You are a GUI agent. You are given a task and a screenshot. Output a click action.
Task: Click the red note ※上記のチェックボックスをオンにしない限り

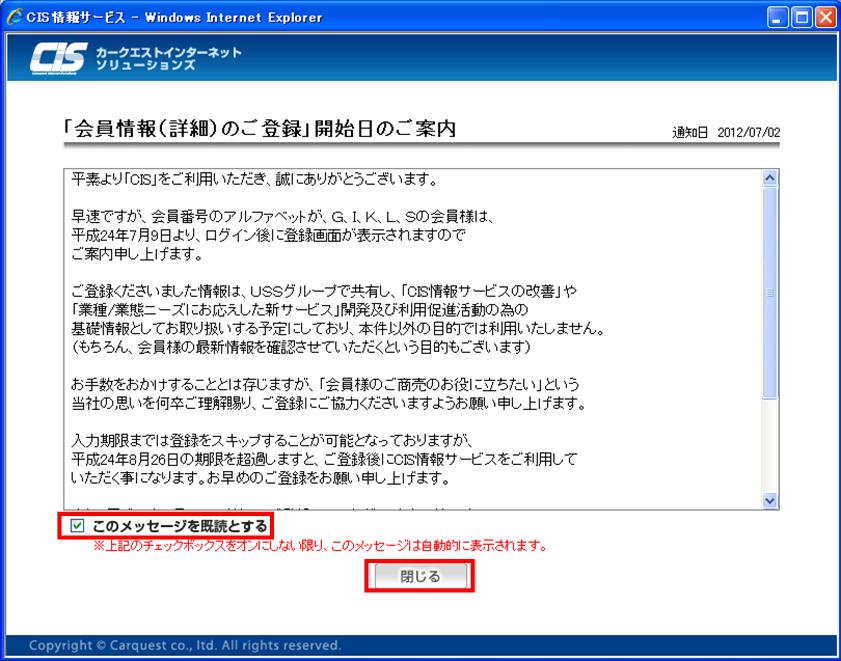321,546
